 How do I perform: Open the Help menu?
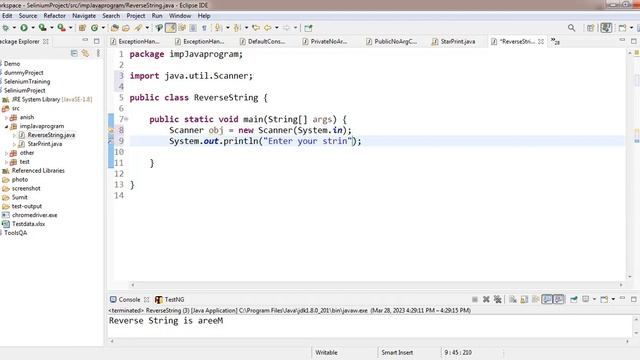coord(204,16)
